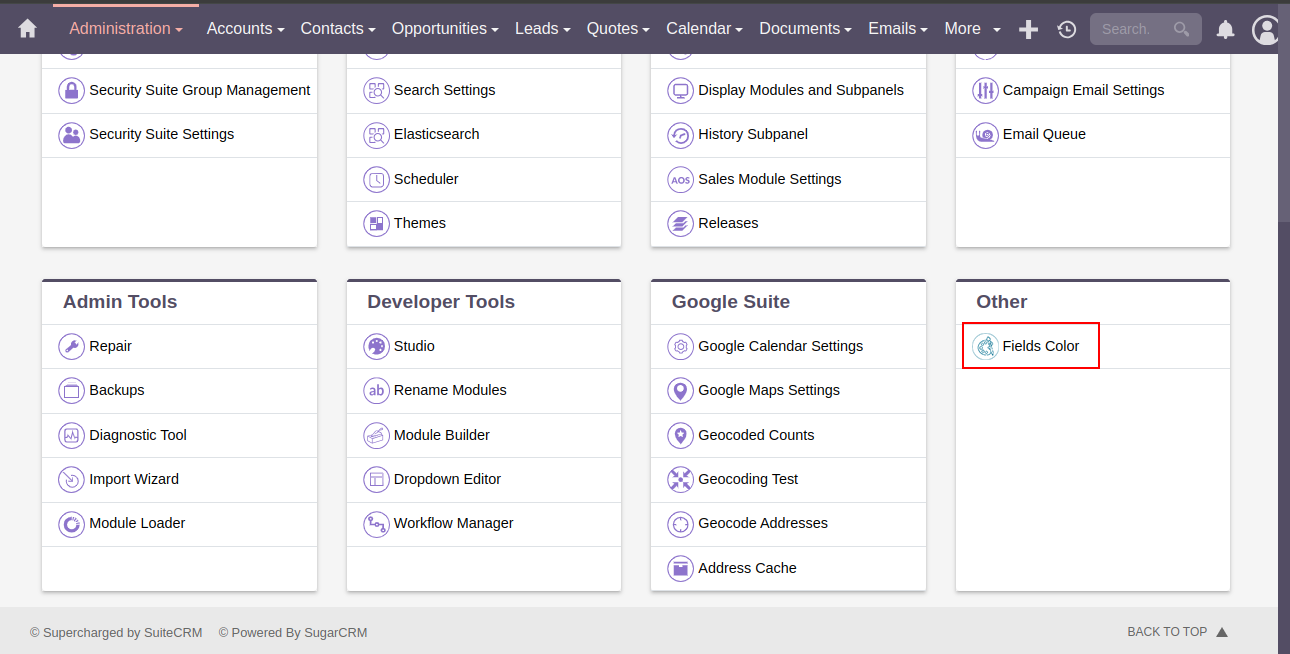Click the search input field
1290x654 pixels.
coord(1130,29)
